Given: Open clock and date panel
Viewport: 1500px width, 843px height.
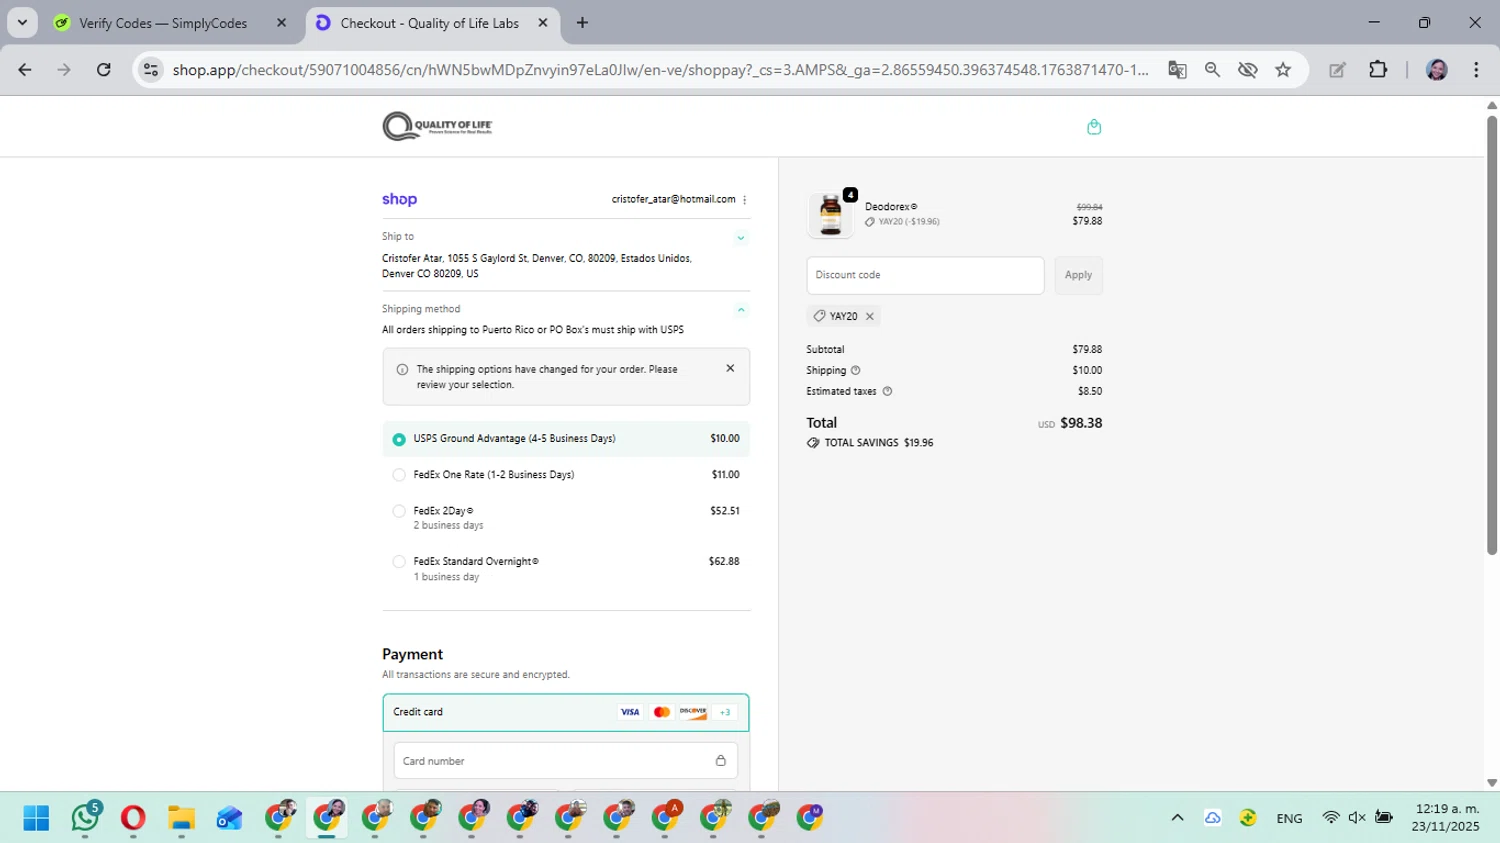Looking at the screenshot, I should point(1446,818).
